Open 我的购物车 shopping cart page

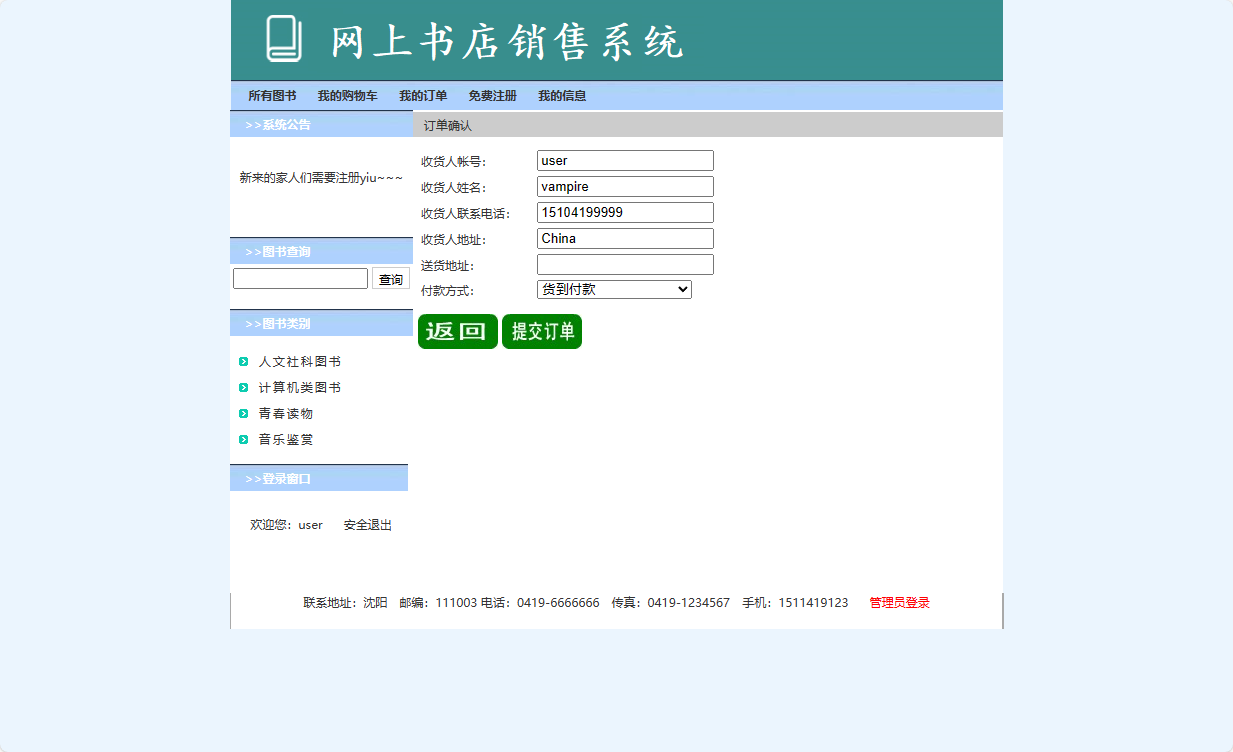click(x=347, y=95)
